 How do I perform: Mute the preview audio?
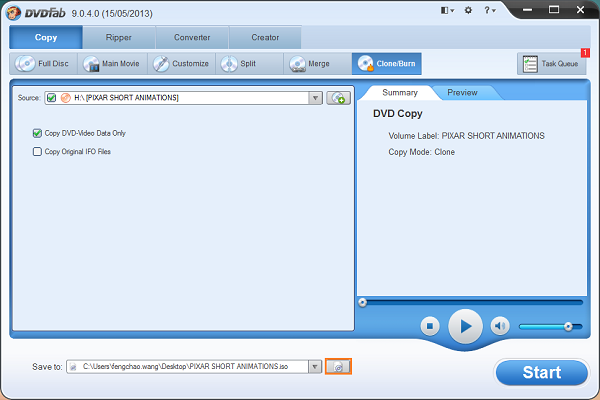pos(500,326)
